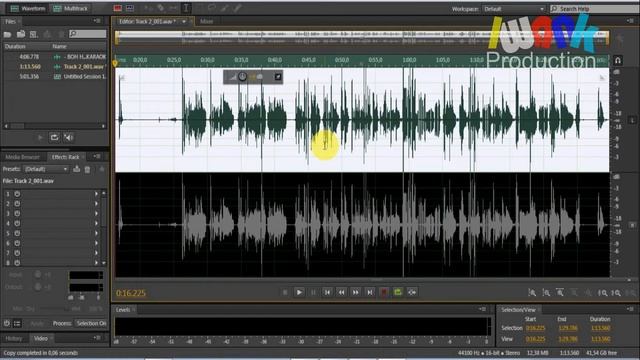Click the Import file icon

21,34
